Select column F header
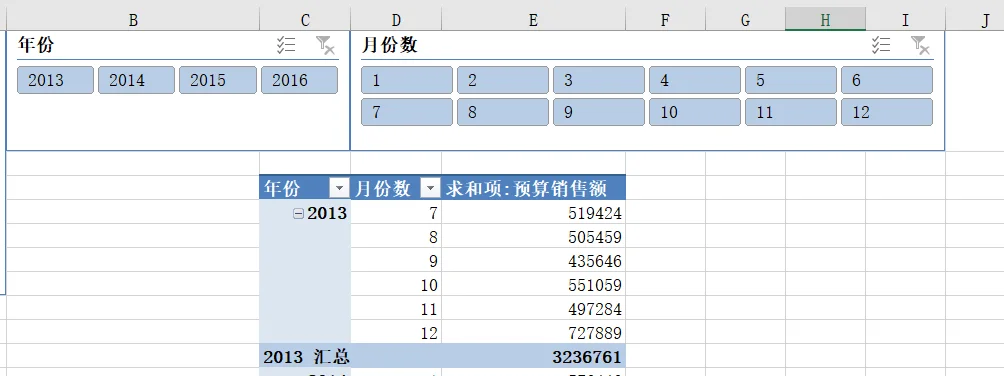1004x376 pixels. (665, 20)
